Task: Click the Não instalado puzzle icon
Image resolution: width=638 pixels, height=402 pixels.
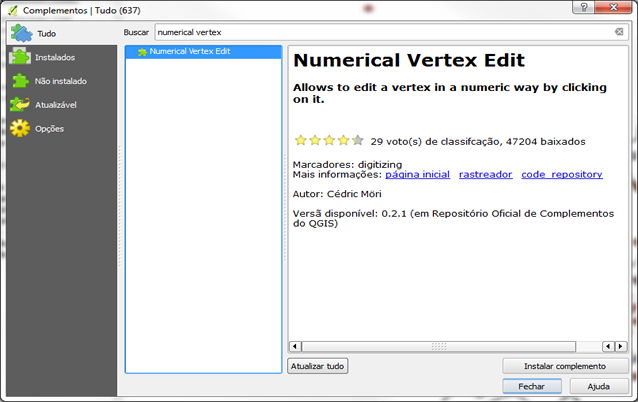Action: [19, 81]
